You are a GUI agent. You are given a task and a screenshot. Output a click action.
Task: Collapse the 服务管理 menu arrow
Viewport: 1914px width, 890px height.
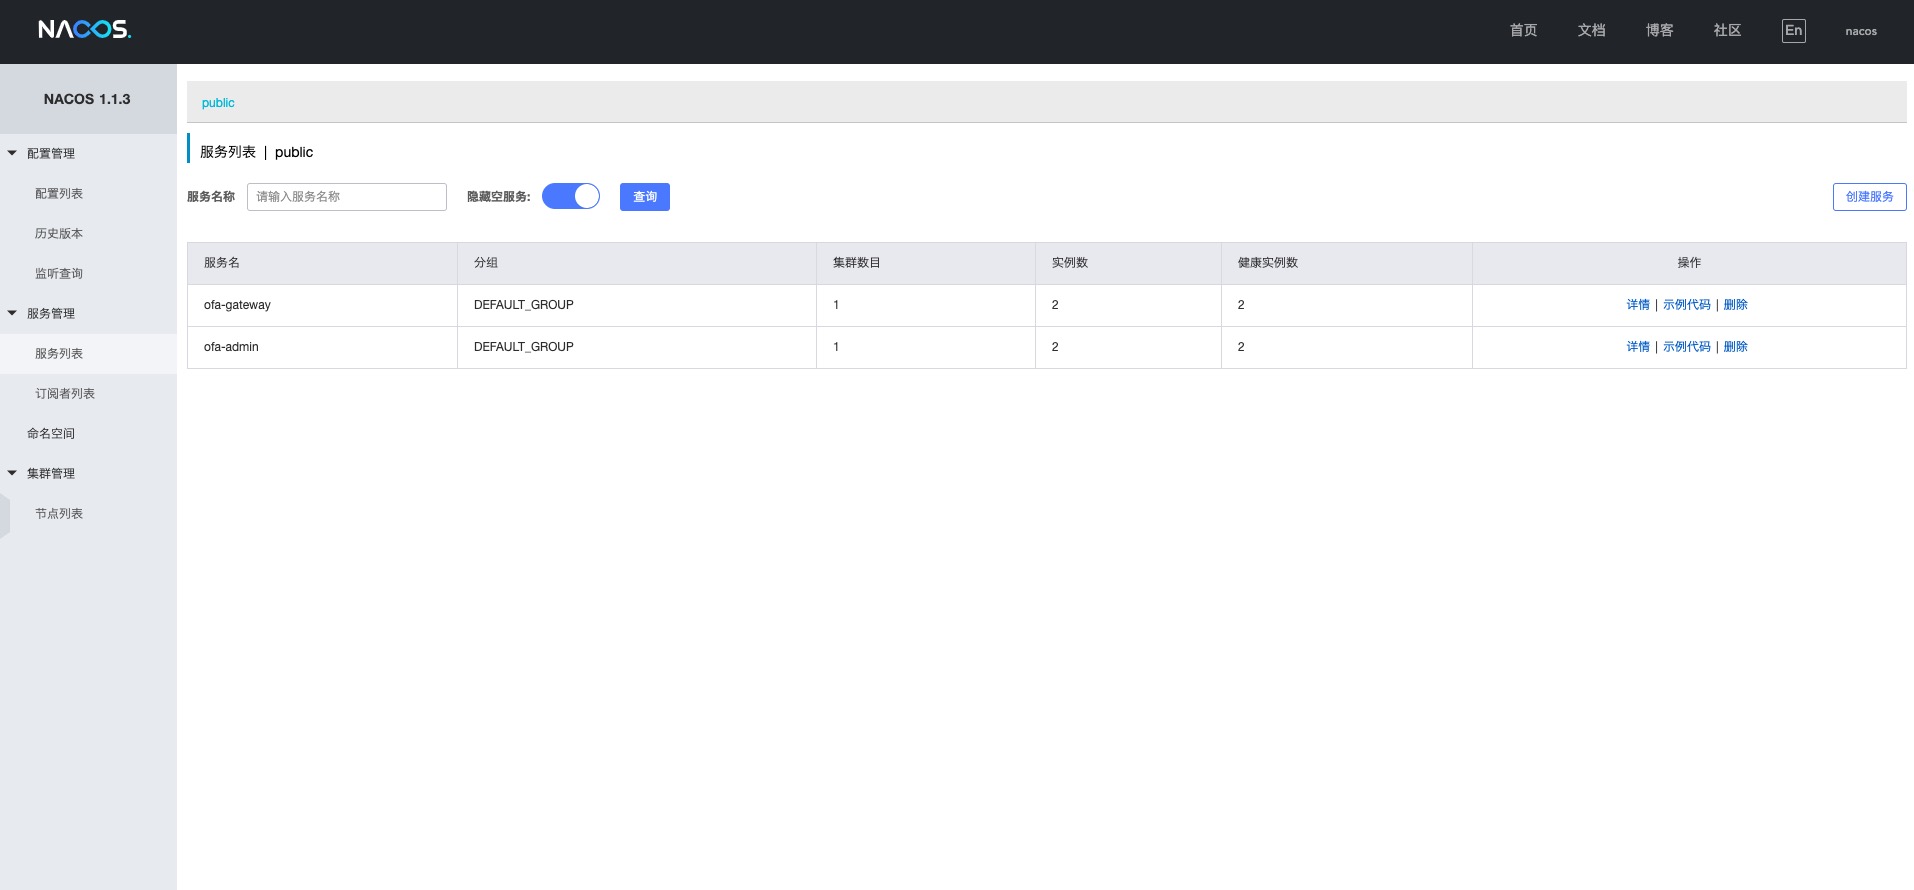tap(12, 313)
